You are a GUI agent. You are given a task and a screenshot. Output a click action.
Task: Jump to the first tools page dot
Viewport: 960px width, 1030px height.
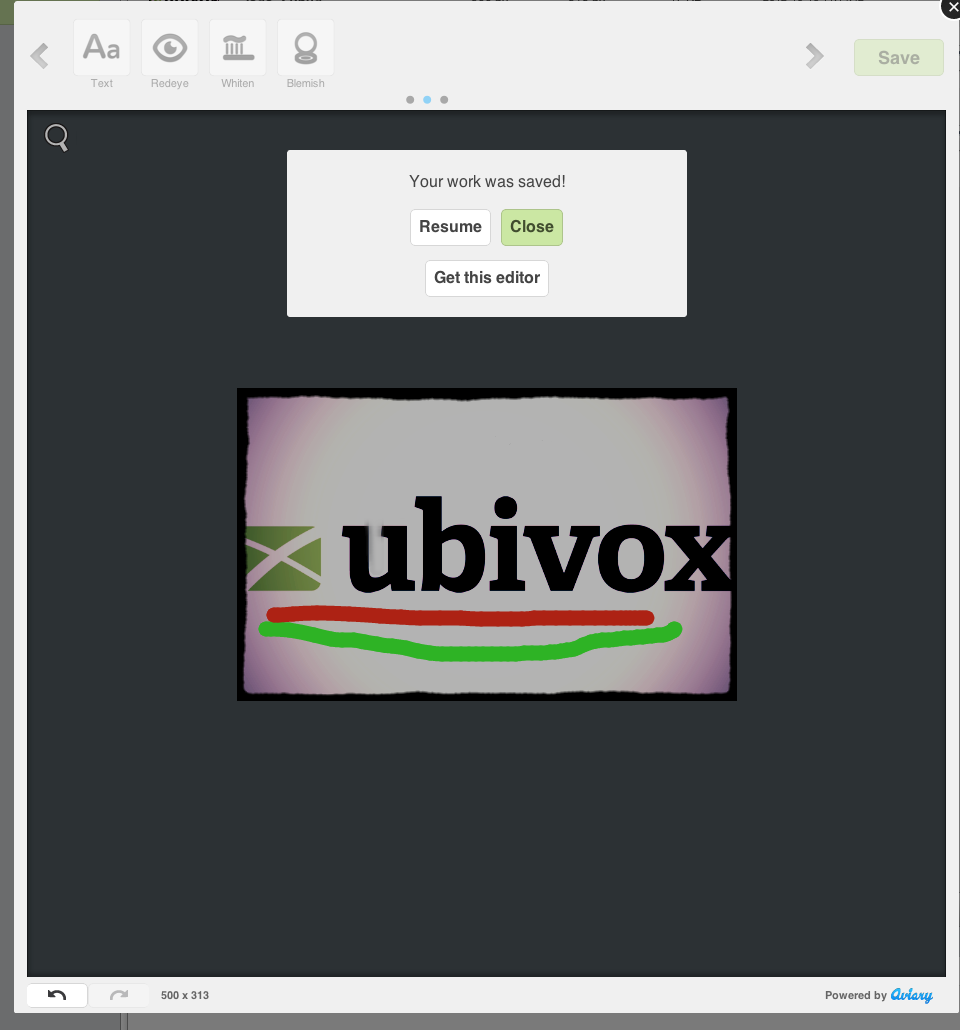(410, 100)
